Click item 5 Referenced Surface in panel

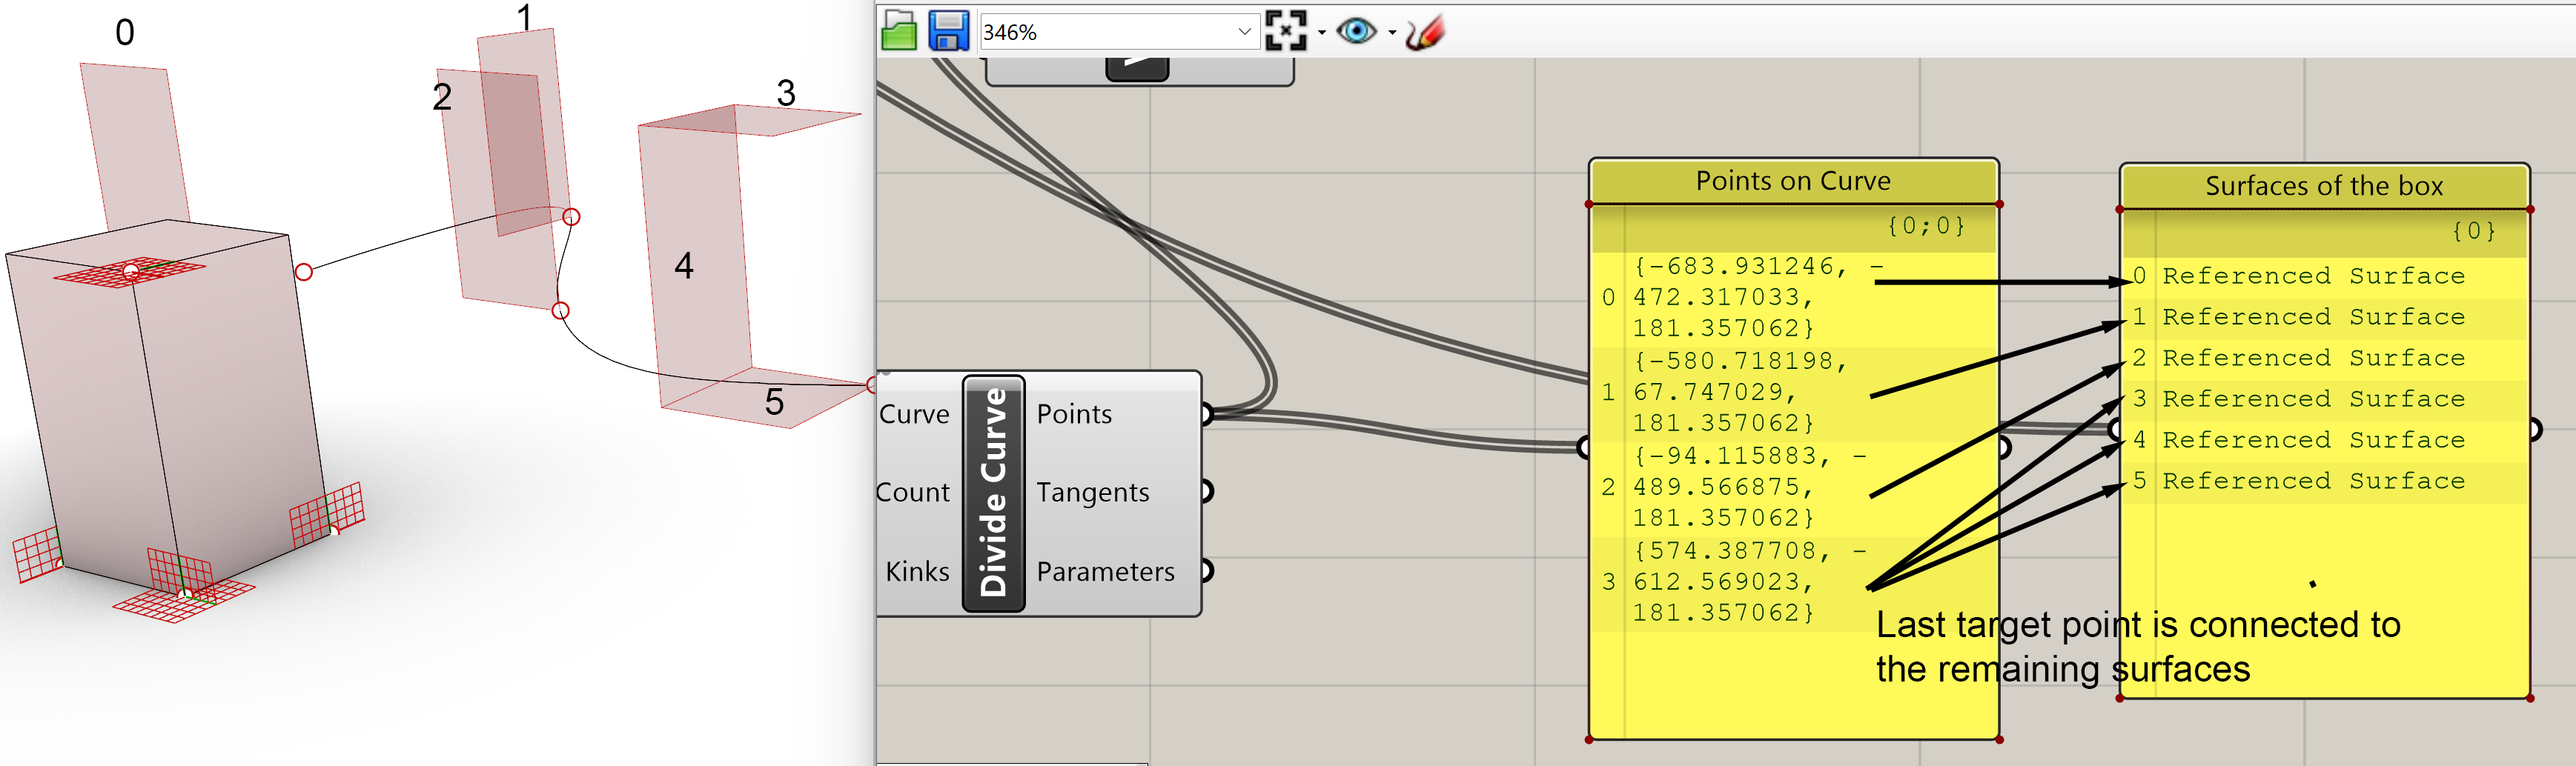[x=2313, y=481]
